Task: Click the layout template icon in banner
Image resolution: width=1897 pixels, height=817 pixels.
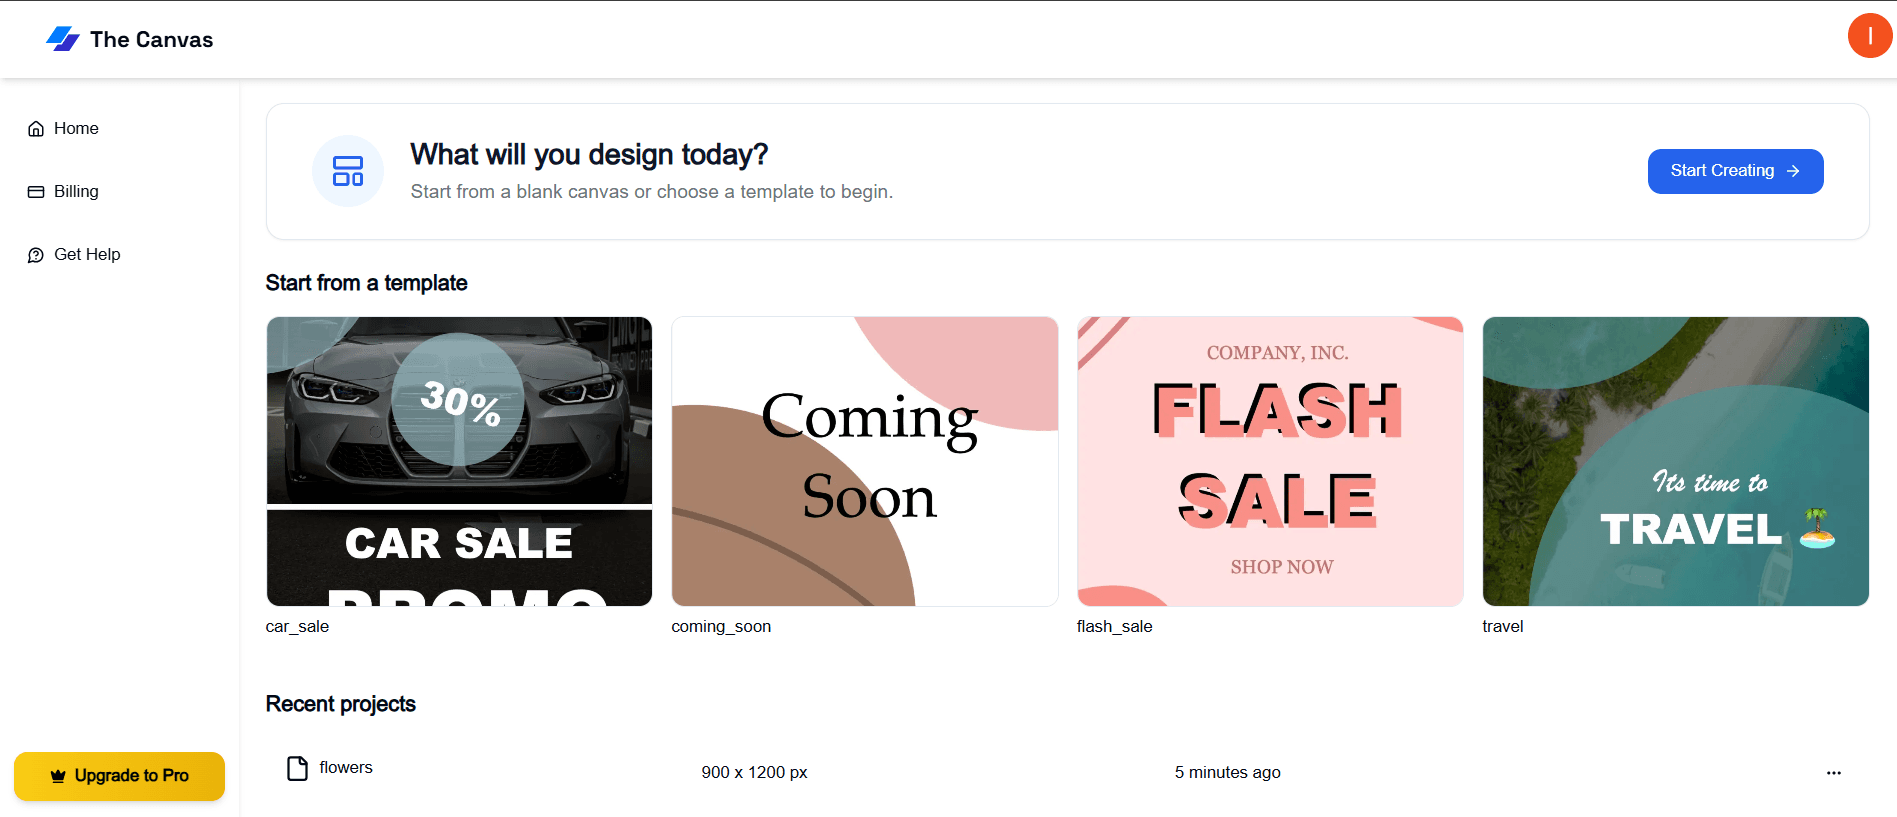Action: tap(348, 171)
